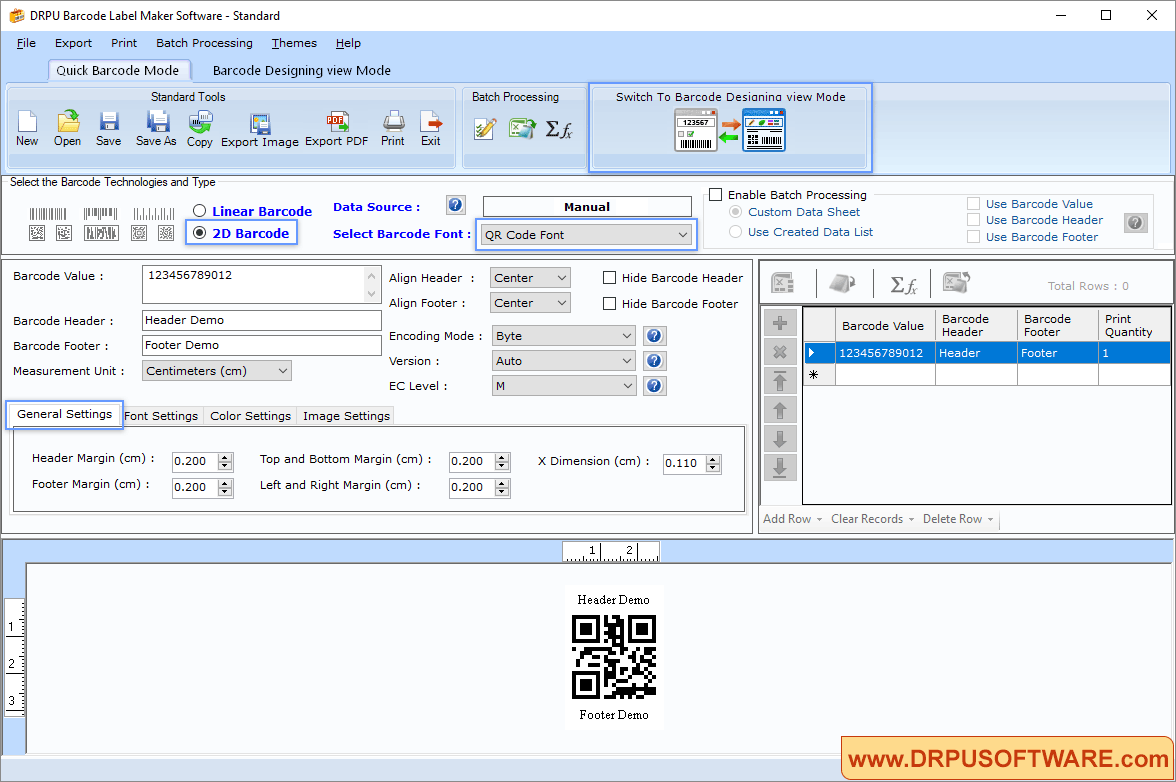This screenshot has width=1176, height=782.
Task: Move row down one position
Action: click(780, 439)
